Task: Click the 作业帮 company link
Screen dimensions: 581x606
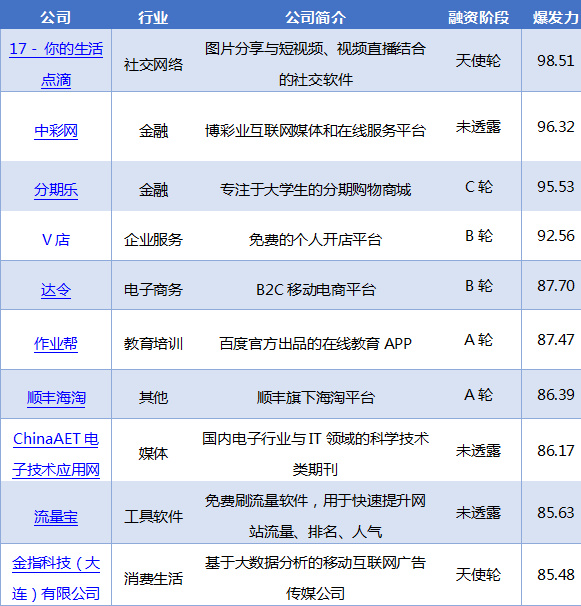Action: click(56, 344)
